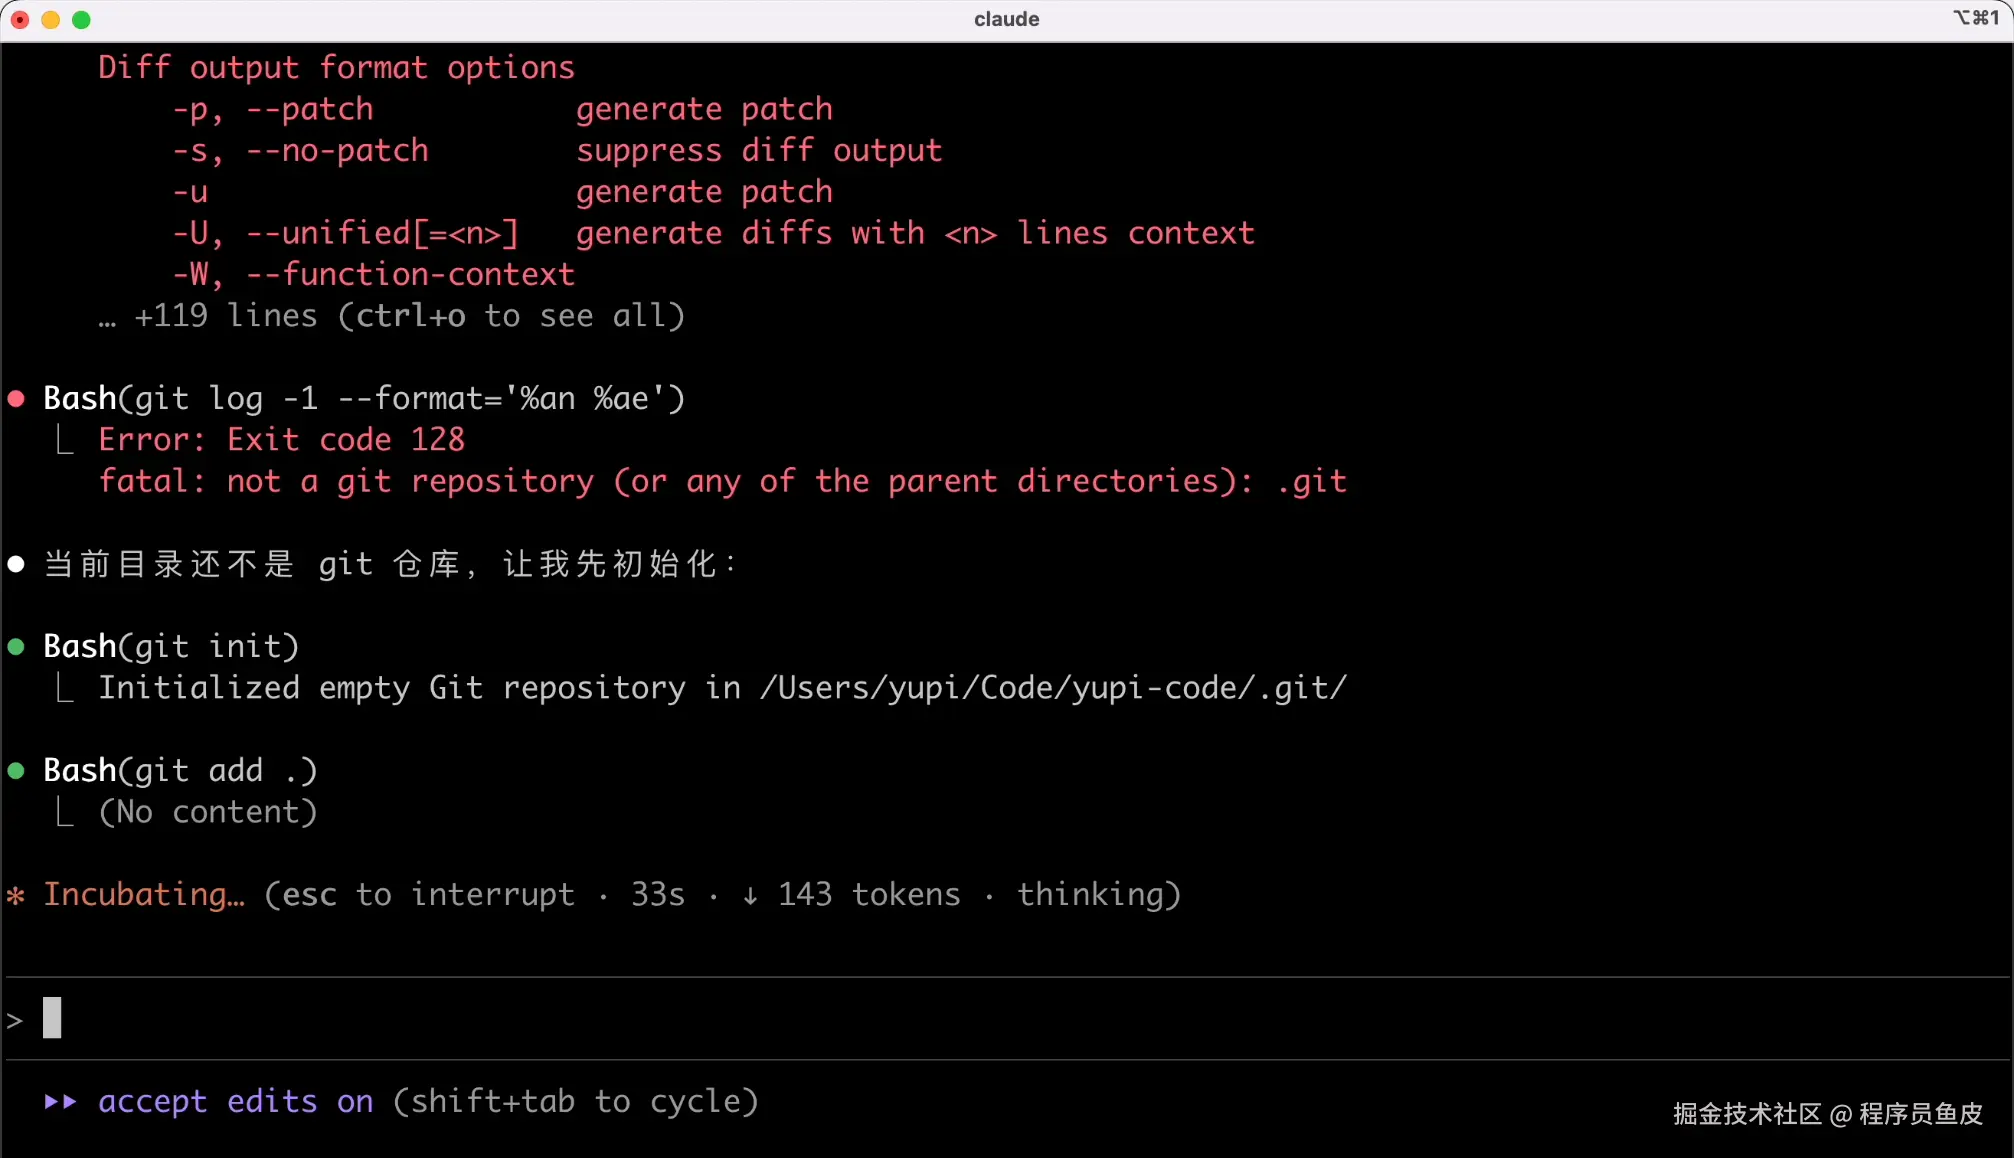This screenshot has width=2014, height=1158.
Task: Click the command input field cursor
Action: 52,1018
